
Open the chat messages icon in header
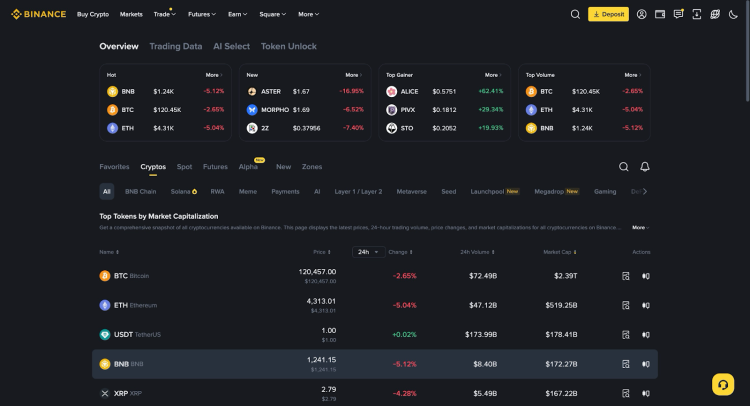679,14
